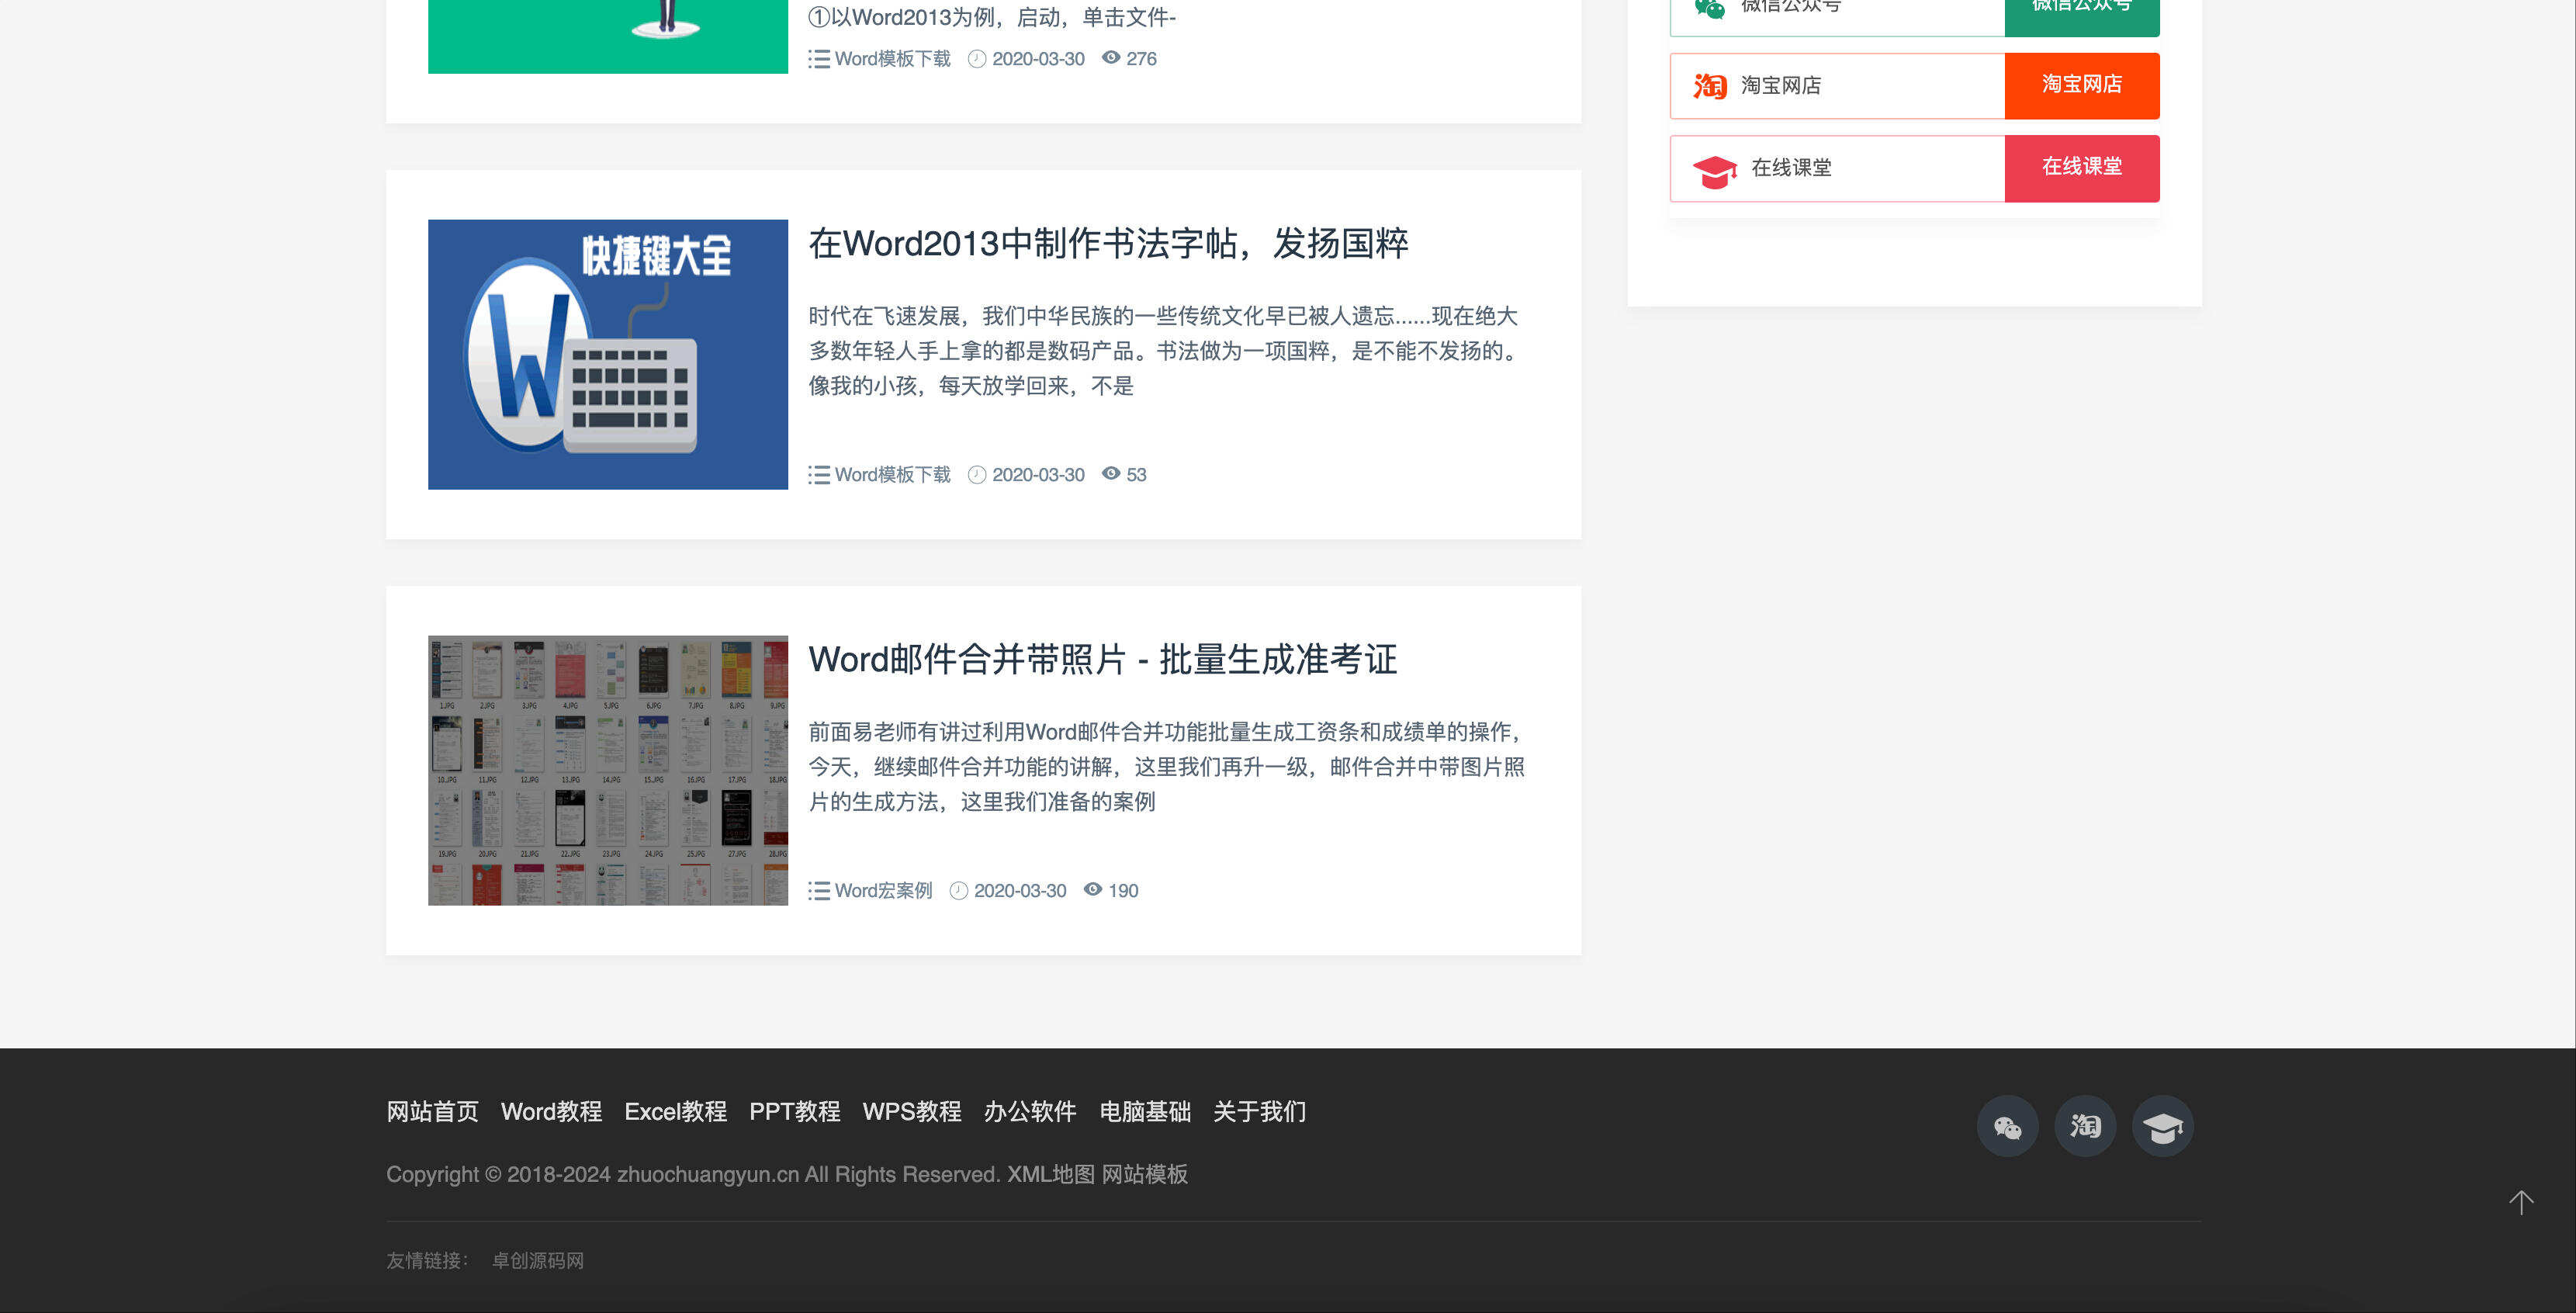The width and height of the screenshot is (2576, 1313).
Task: Click the graduation cap icon in the footer
Action: [2162, 1127]
